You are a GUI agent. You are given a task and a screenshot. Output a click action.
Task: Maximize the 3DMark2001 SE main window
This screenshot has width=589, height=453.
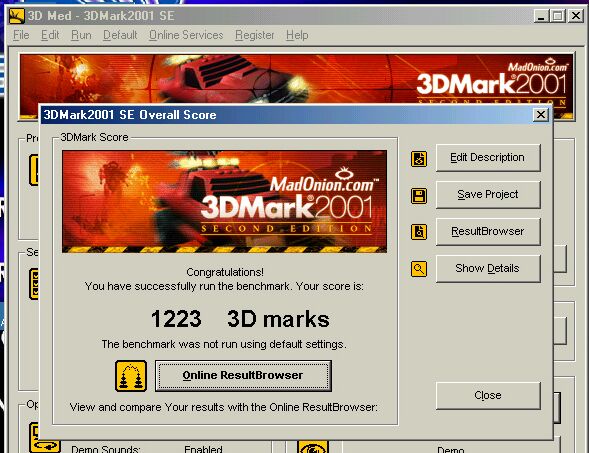557,16
